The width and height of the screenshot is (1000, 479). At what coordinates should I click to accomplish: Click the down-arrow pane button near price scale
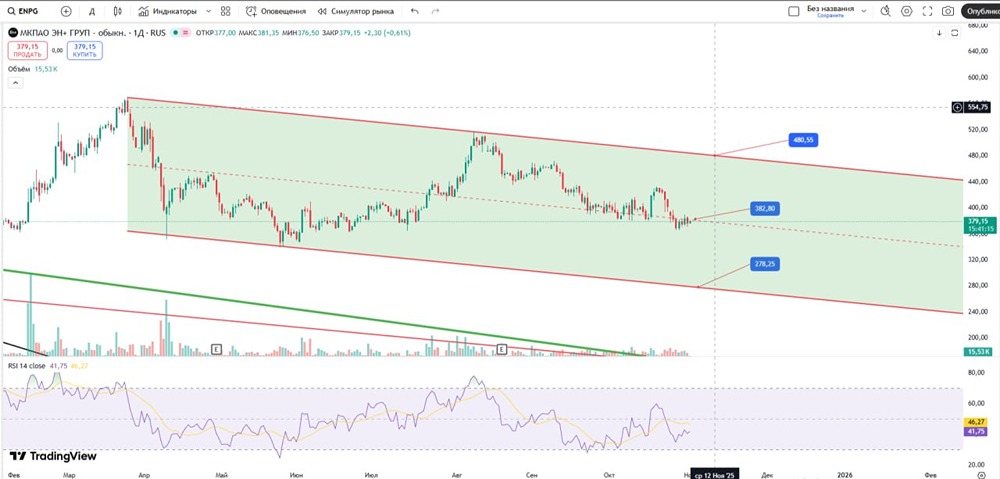pyautogui.click(x=939, y=33)
